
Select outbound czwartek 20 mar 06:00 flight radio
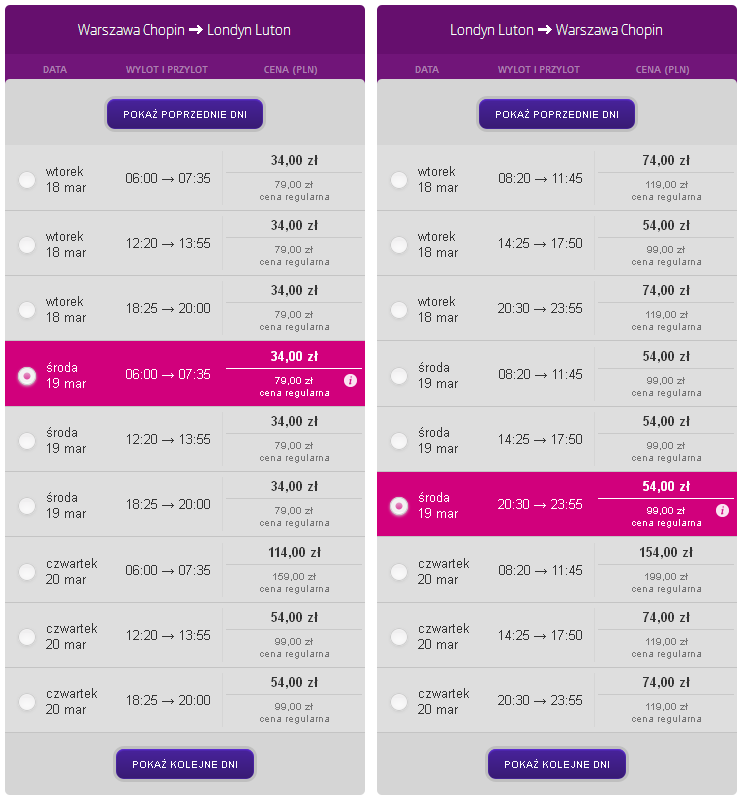tap(27, 572)
